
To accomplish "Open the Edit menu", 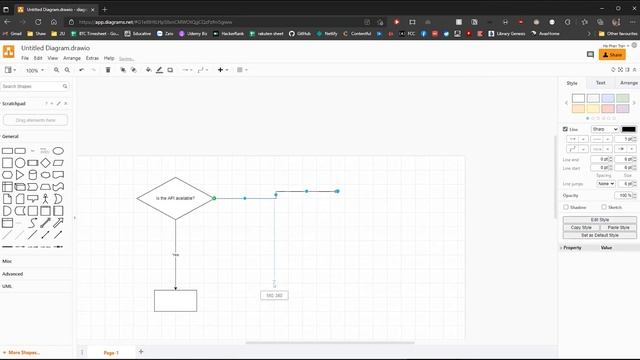I will point(38,58).
